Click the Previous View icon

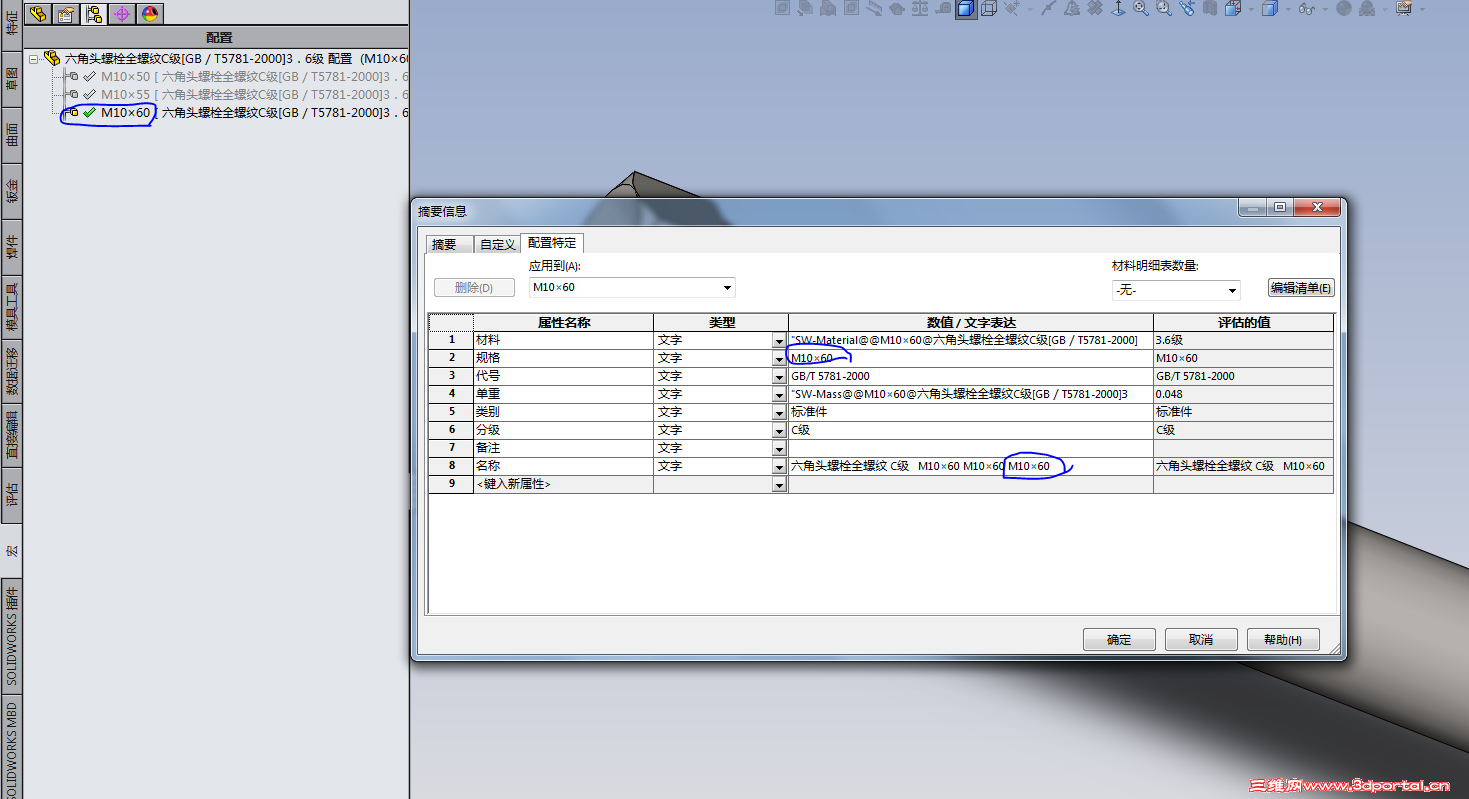click(x=1187, y=9)
